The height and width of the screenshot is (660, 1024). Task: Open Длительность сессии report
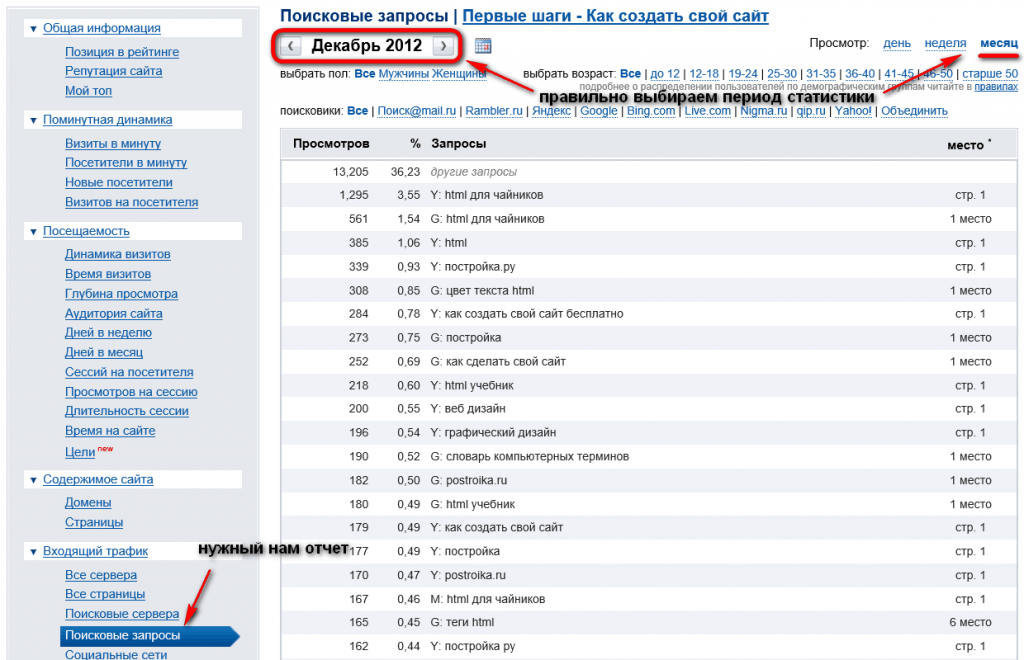point(127,411)
